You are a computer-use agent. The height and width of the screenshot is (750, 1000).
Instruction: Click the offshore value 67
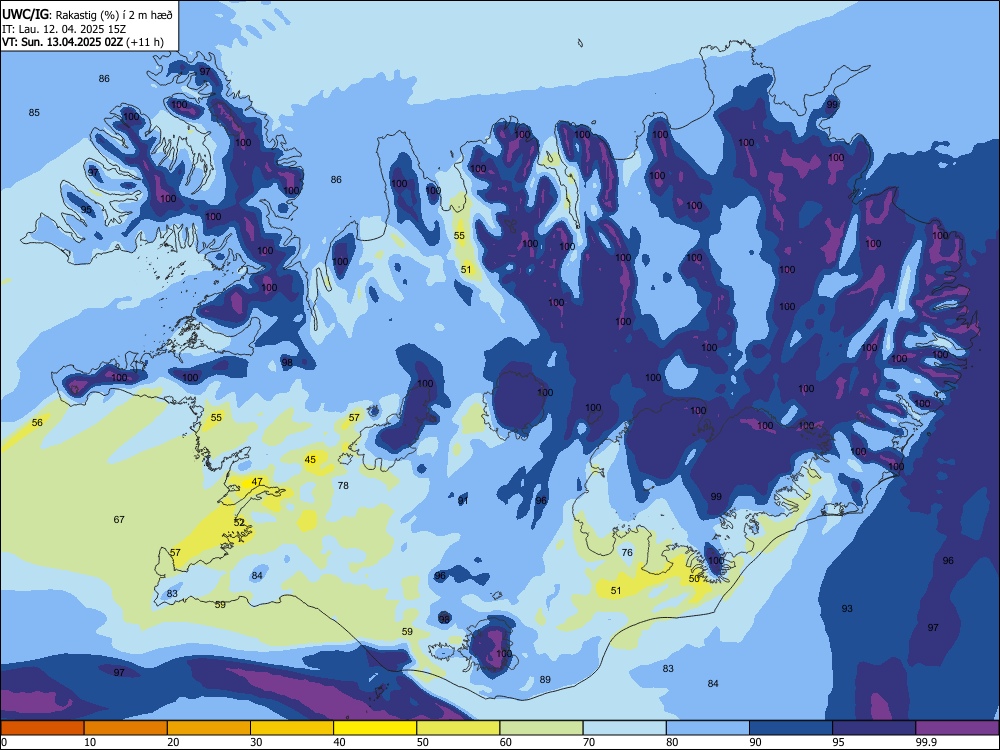pyautogui.click(x=119, y=519)
